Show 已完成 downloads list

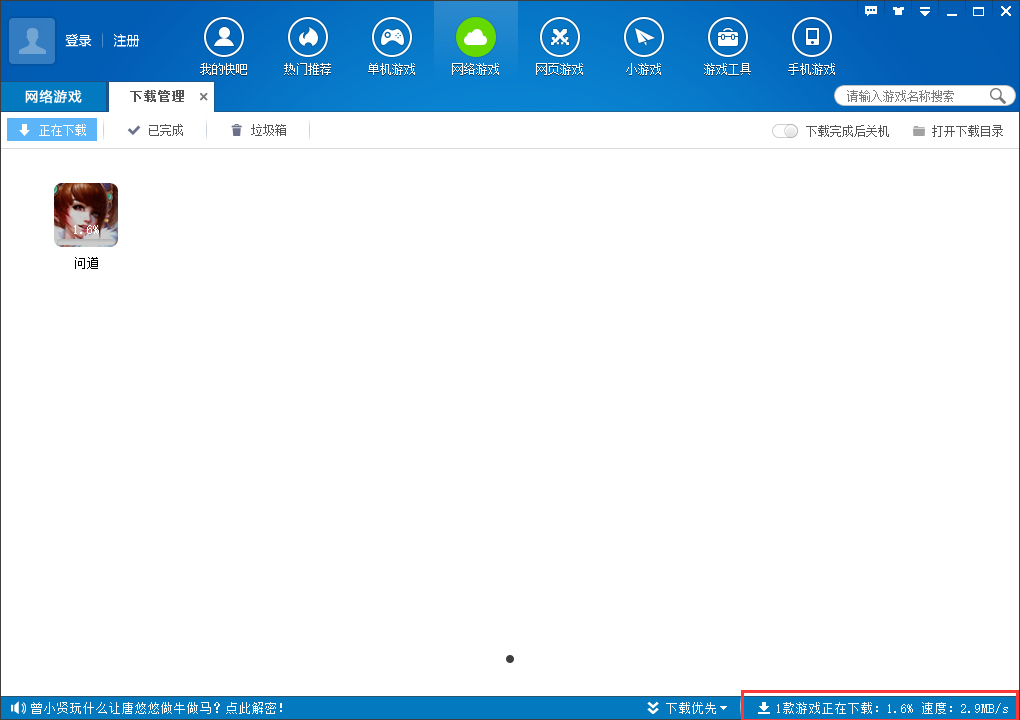pyautogui.click(x=155, y=130)
